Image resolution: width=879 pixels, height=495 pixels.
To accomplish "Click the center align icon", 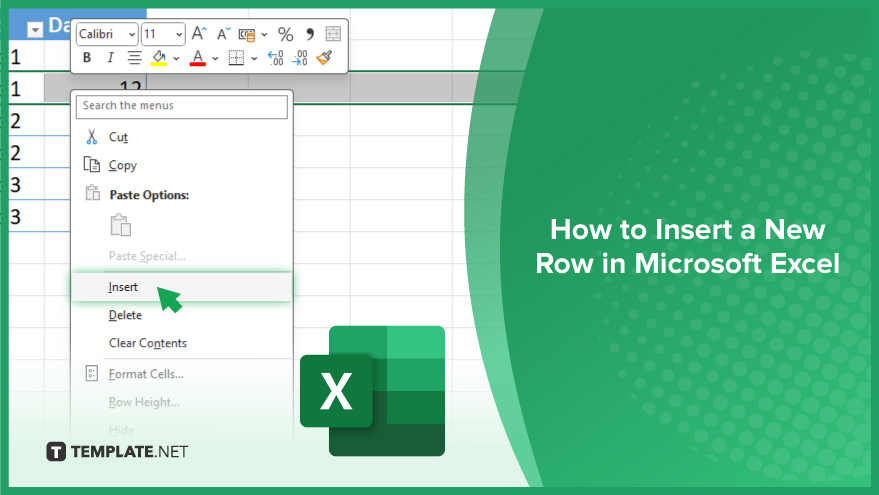I will [134, 58].
